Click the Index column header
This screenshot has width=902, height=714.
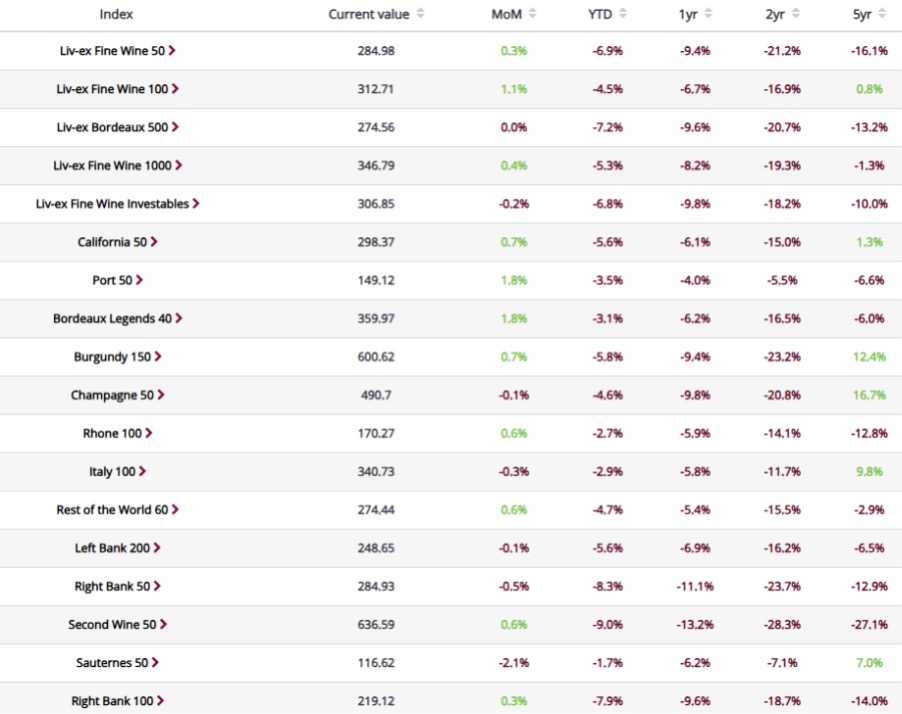click(x=116, y=14)
